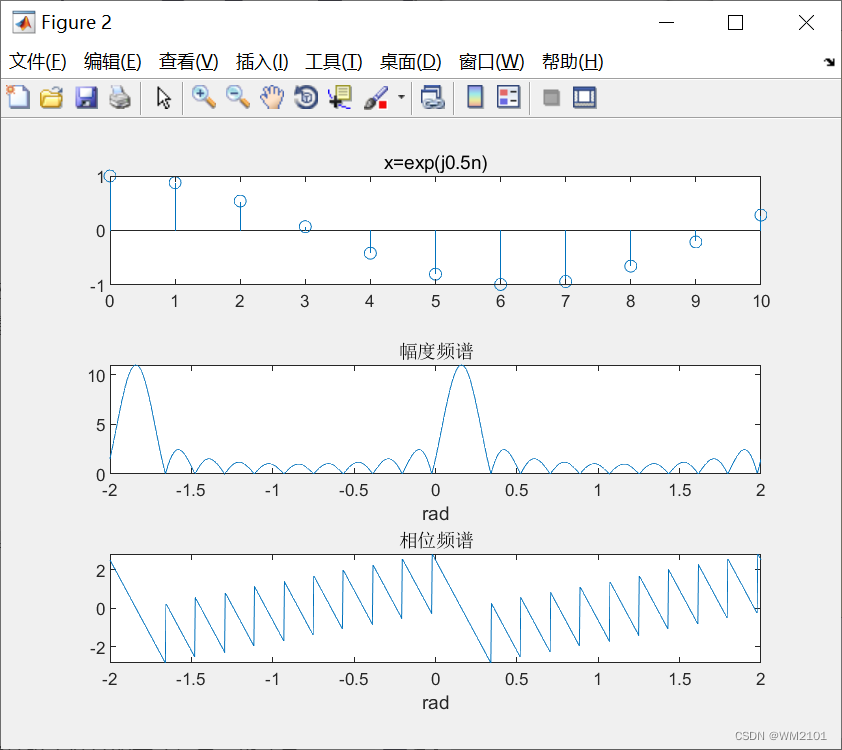Screen dimensions: 842x750
Task: Click the rad label under magnitude plot
Action: (435, 514)
